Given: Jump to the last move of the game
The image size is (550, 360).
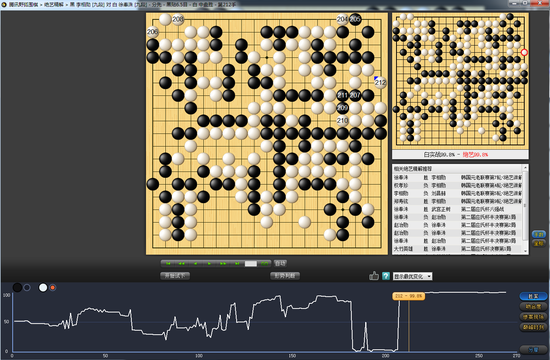Looking at the screenshot, I should click(237, 264).
